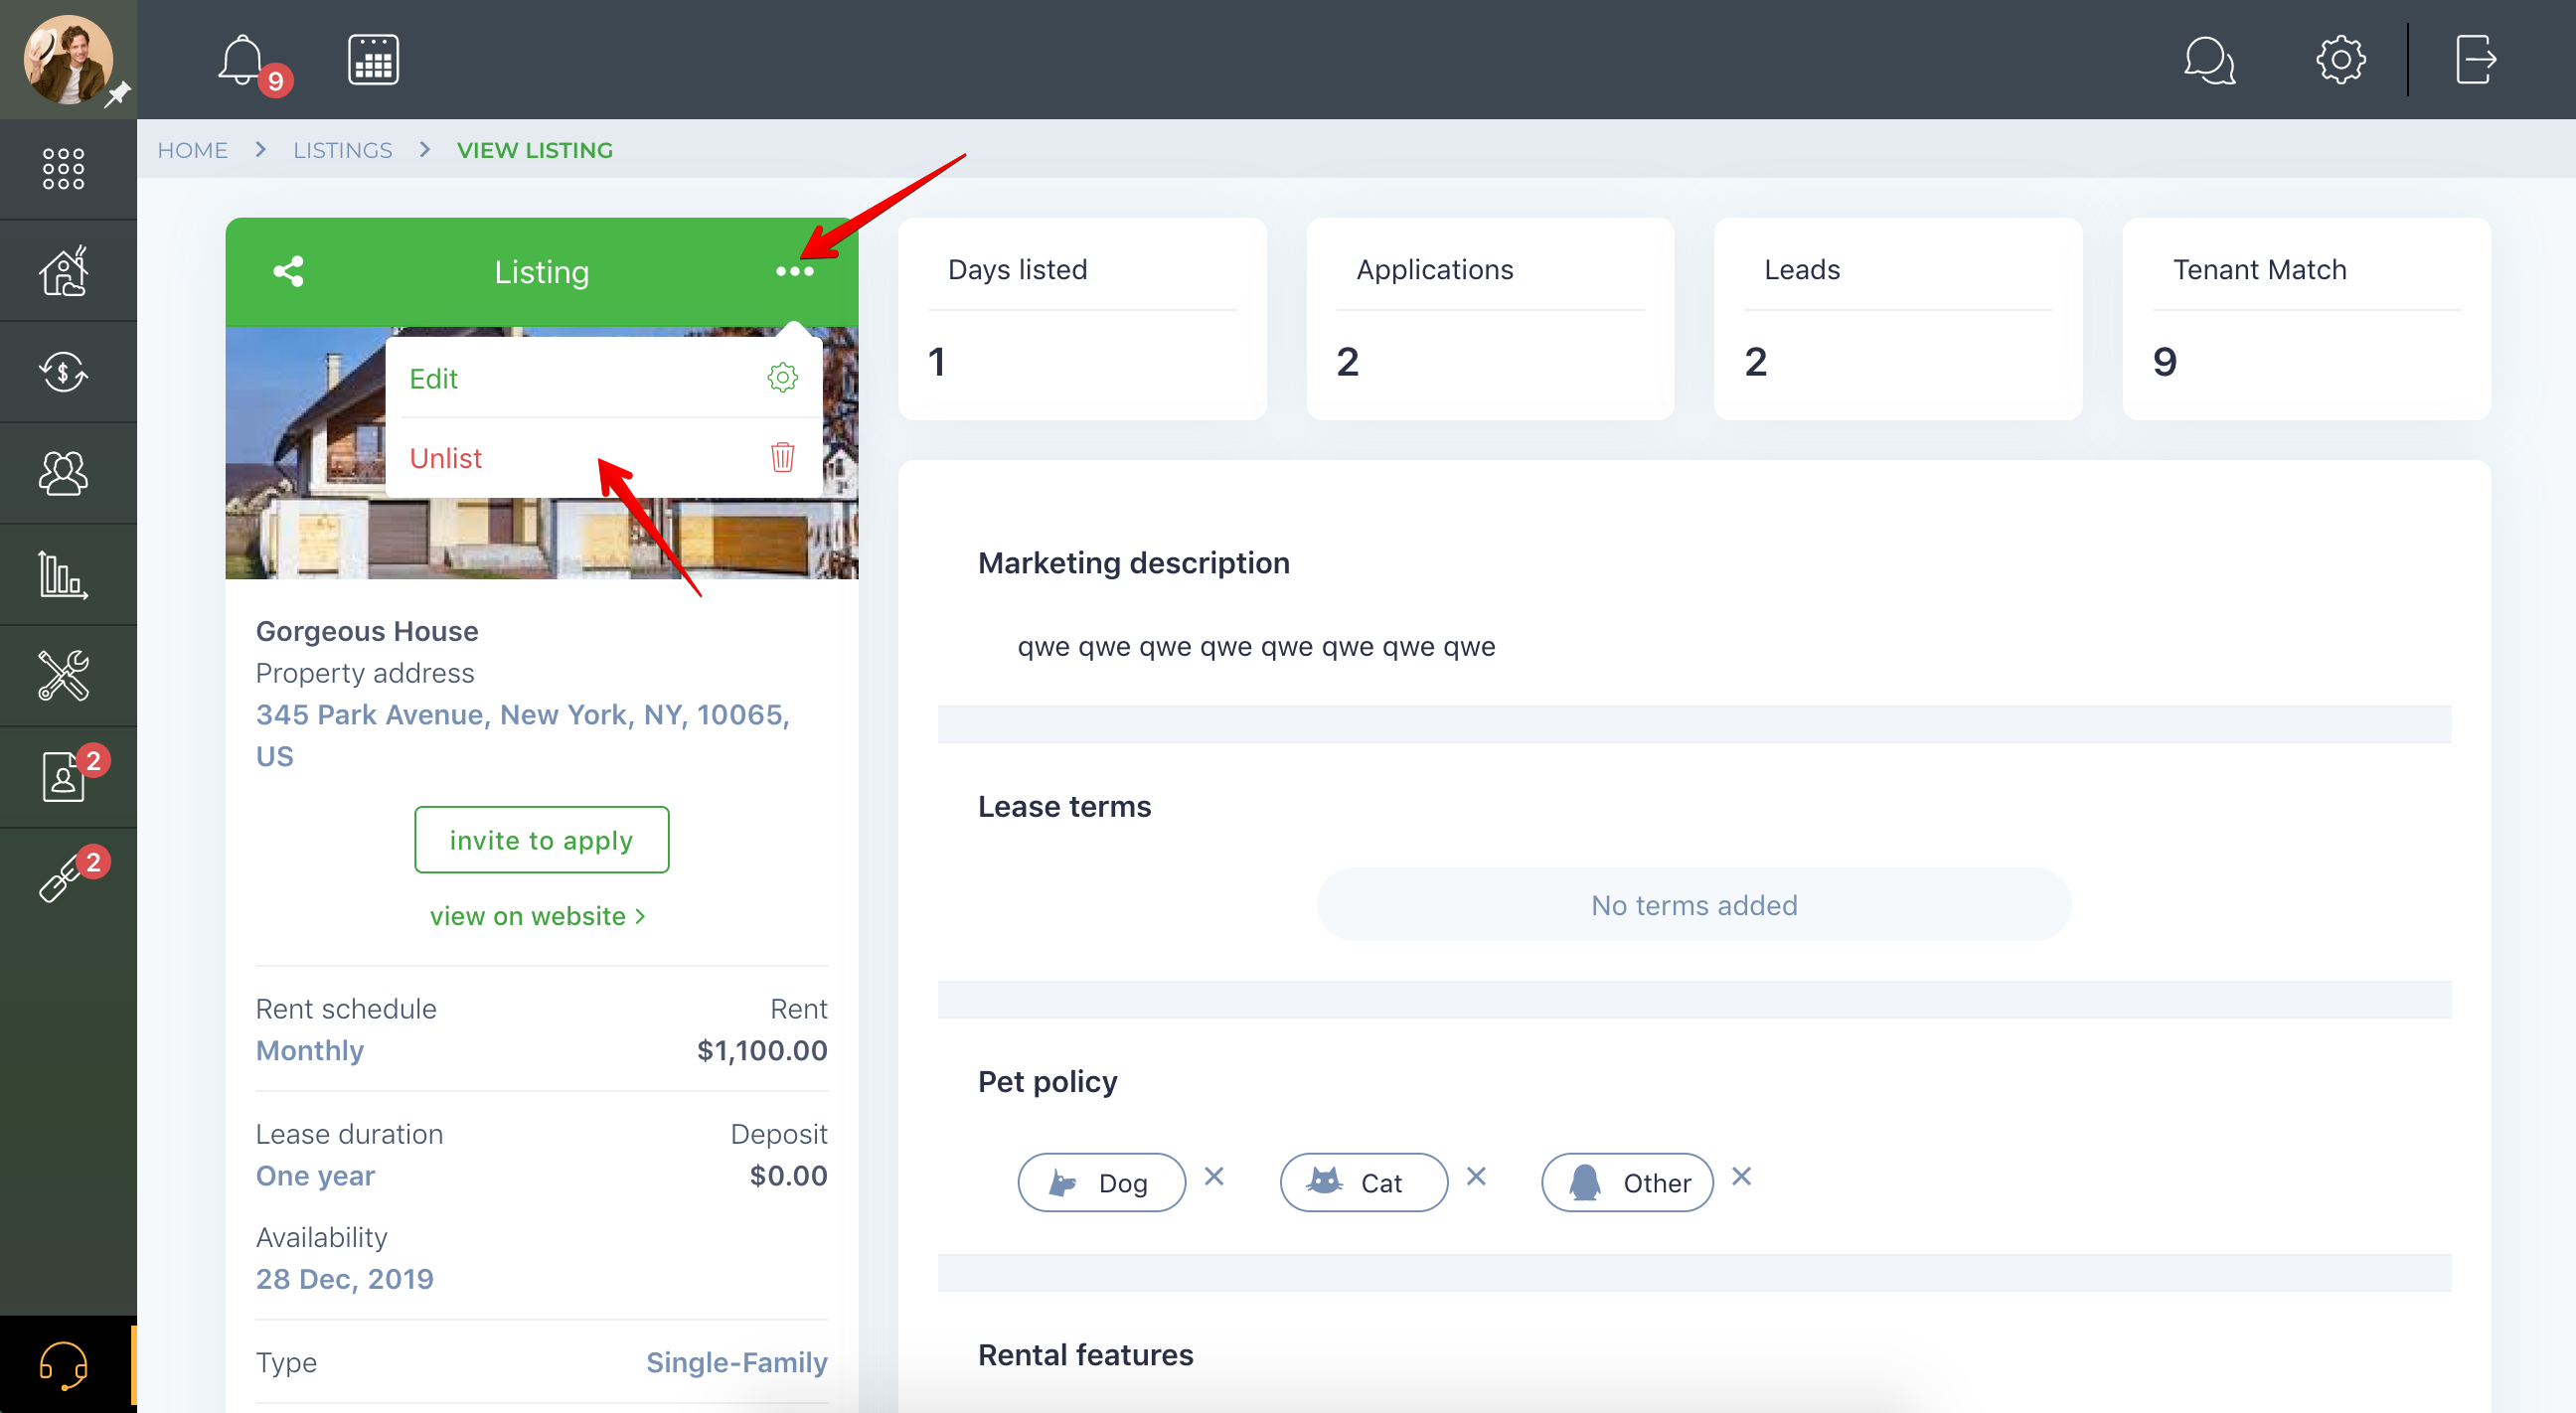Open the dashboard grid menu in sidebar
Viewport: 2576px width, 1413px height.
pyautogui.click(x=64, y=169)
